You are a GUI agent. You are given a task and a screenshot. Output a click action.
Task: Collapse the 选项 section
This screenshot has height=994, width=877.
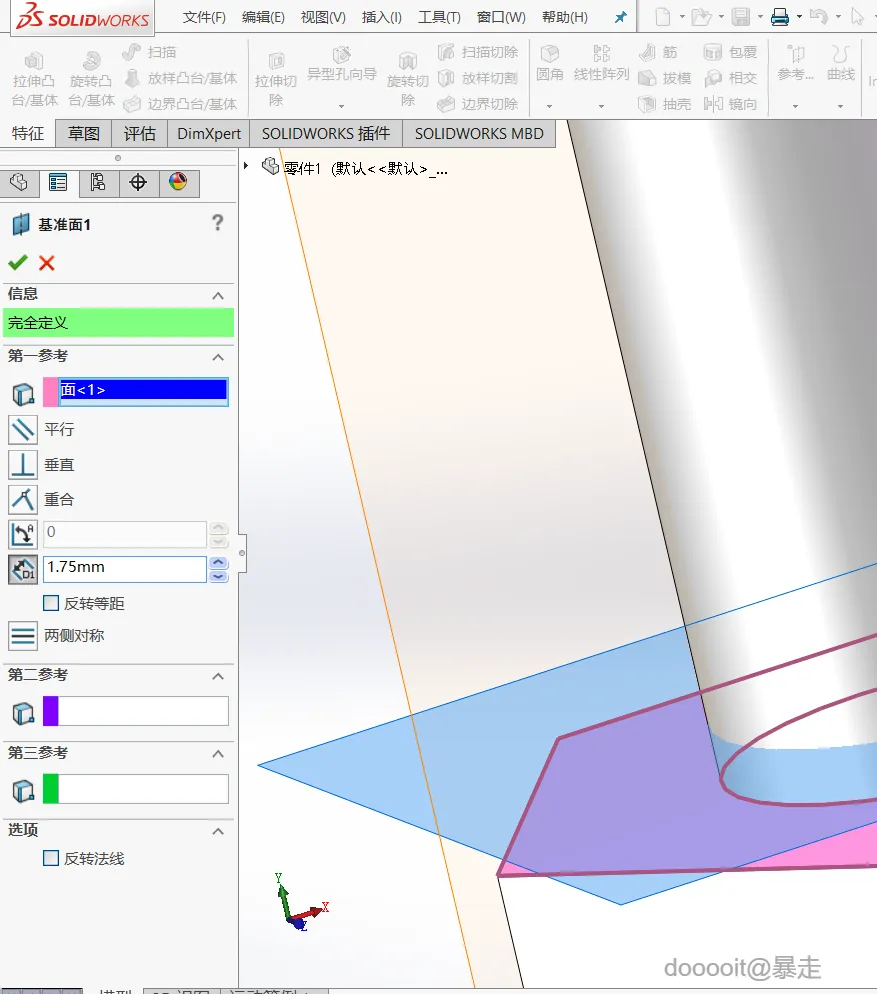click(218, 831)
